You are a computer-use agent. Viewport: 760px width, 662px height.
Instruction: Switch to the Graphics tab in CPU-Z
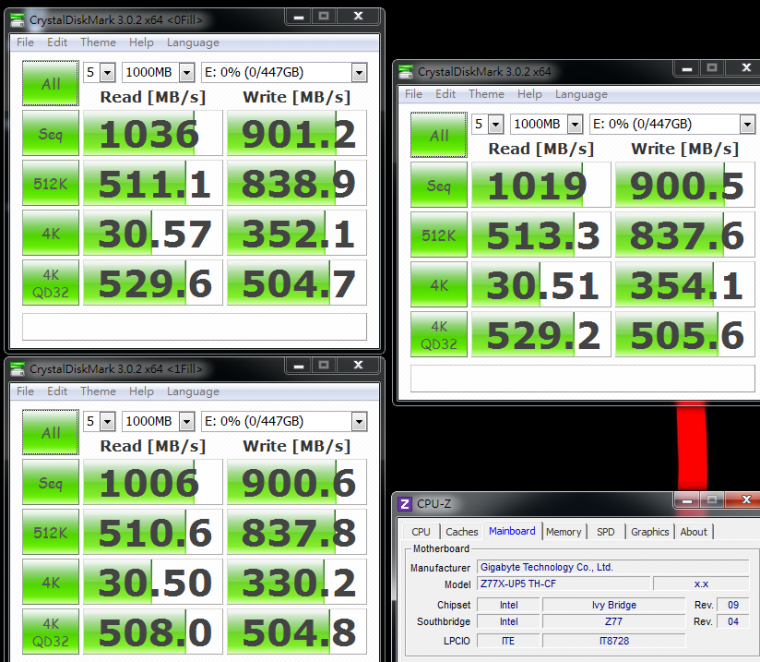(649, 532)
